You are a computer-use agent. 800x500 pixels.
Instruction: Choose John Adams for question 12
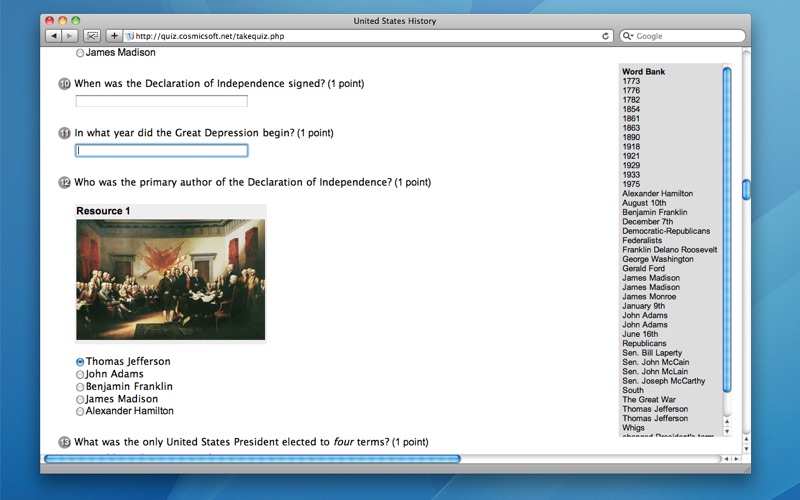[80, 374]
